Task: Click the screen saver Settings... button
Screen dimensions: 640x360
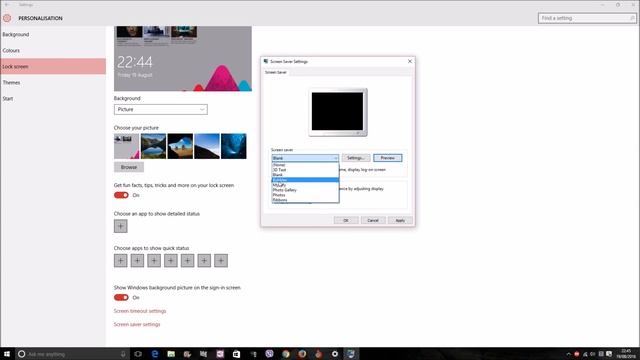Action: coord(356,158)
